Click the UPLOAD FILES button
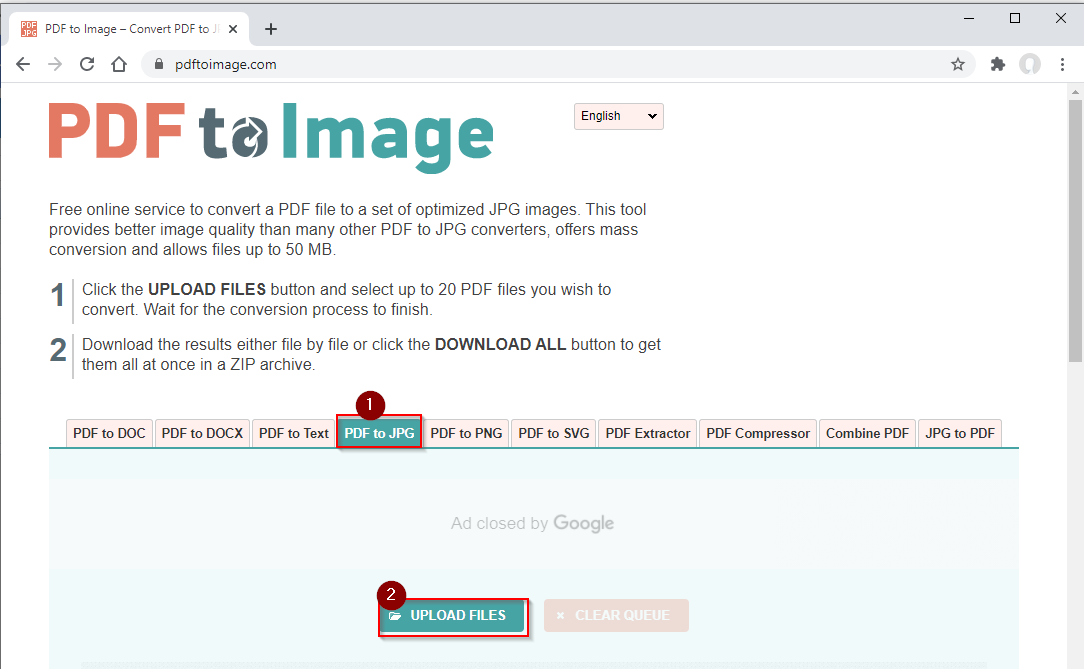 (x=453, y=615)
